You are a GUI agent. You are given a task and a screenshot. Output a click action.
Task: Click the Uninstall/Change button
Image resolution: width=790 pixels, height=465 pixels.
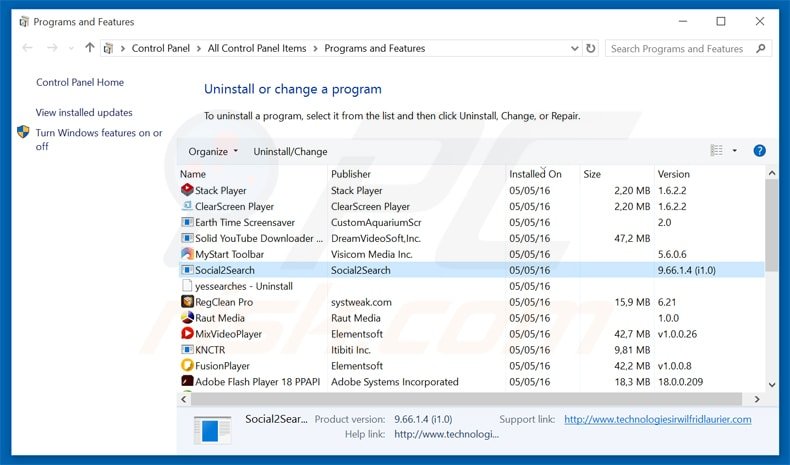(290, 152)
